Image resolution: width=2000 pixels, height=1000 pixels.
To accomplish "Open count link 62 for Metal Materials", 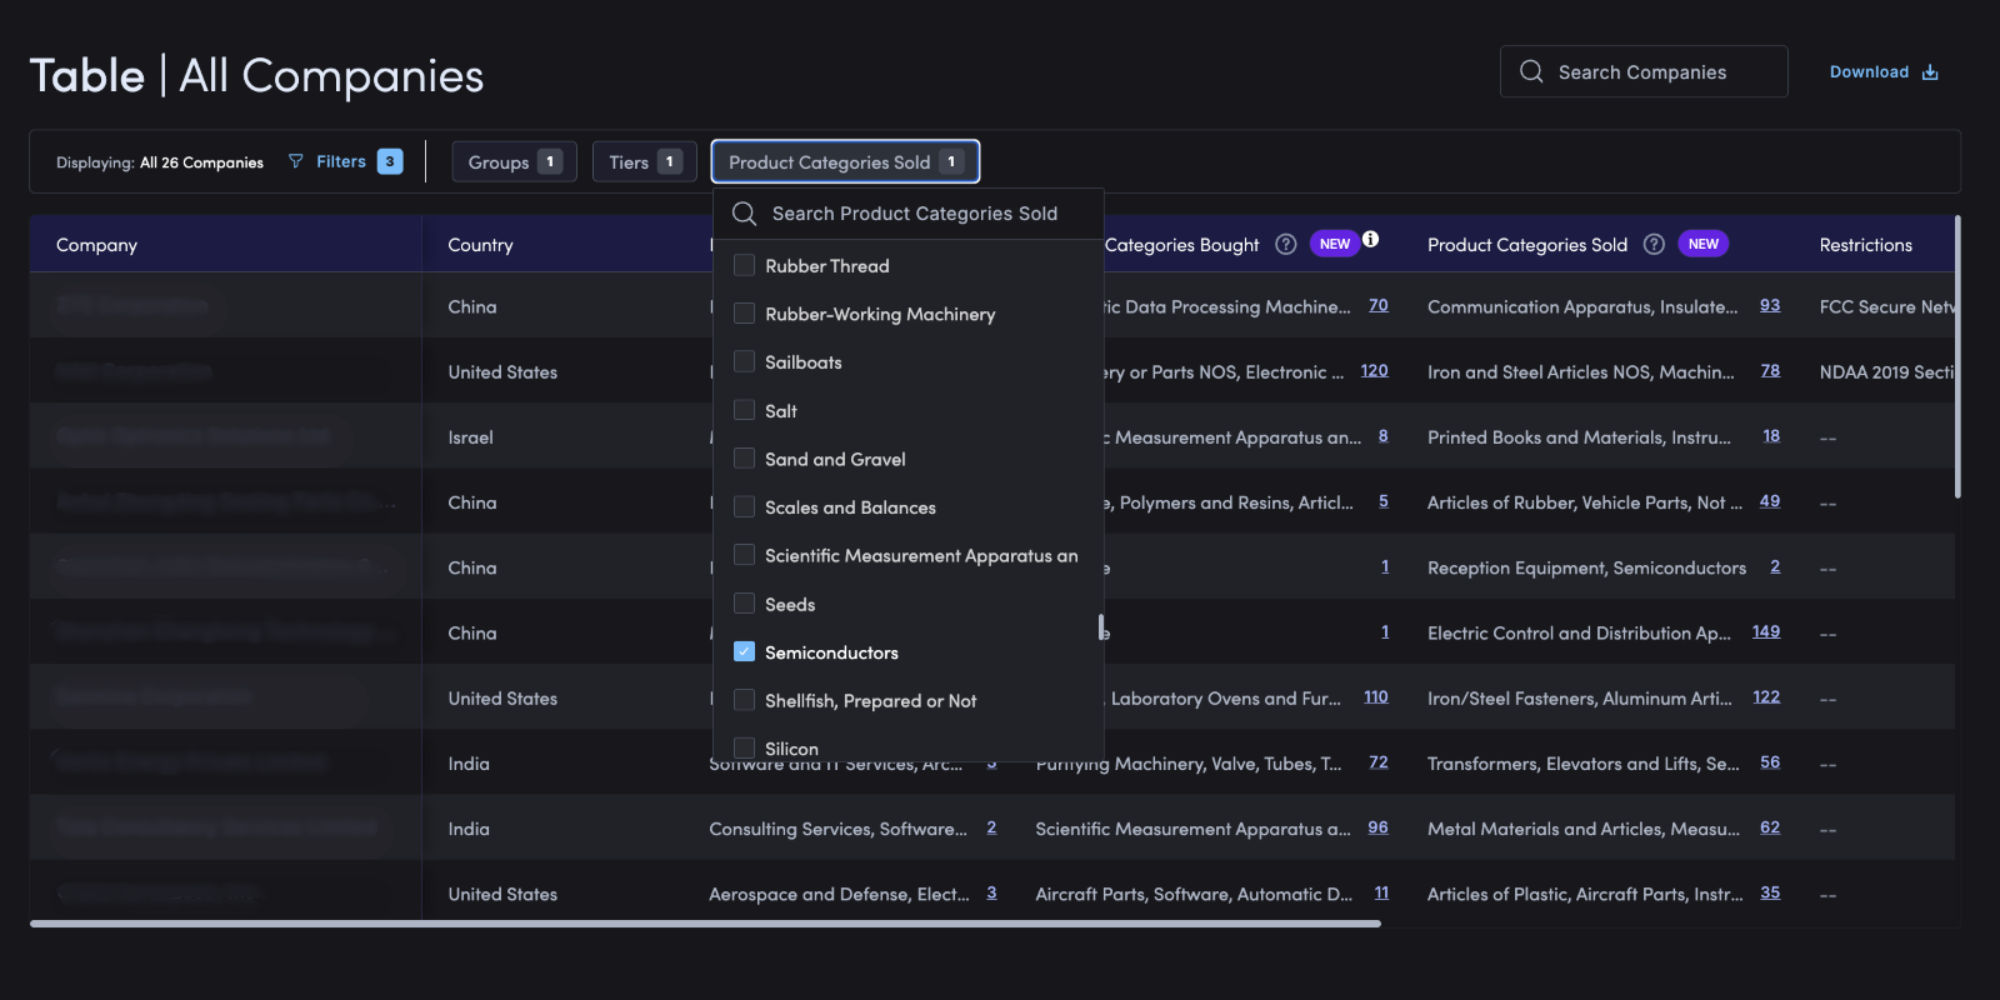I will [1770, 827].
